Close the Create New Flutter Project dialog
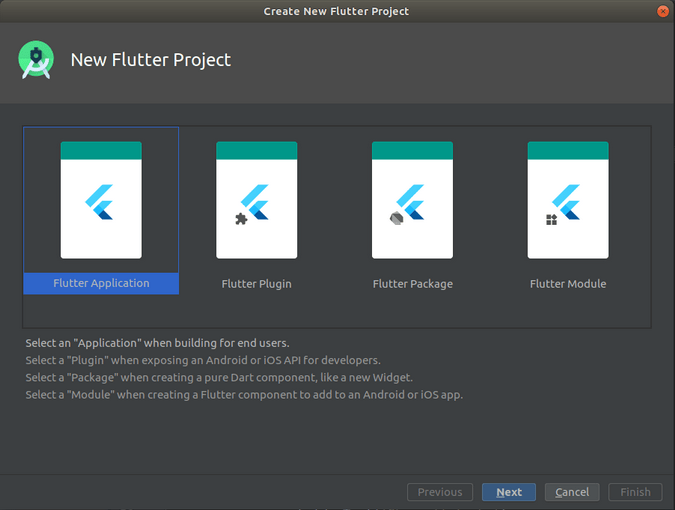This screenshot has width=675, height=510. point(663,11)
